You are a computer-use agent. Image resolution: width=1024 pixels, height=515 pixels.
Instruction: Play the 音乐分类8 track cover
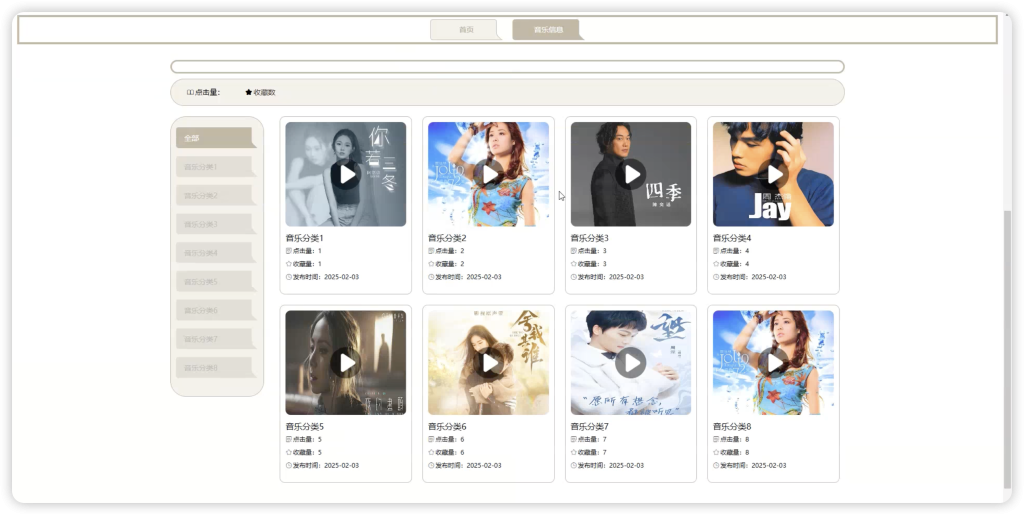(x=773, y=362)
